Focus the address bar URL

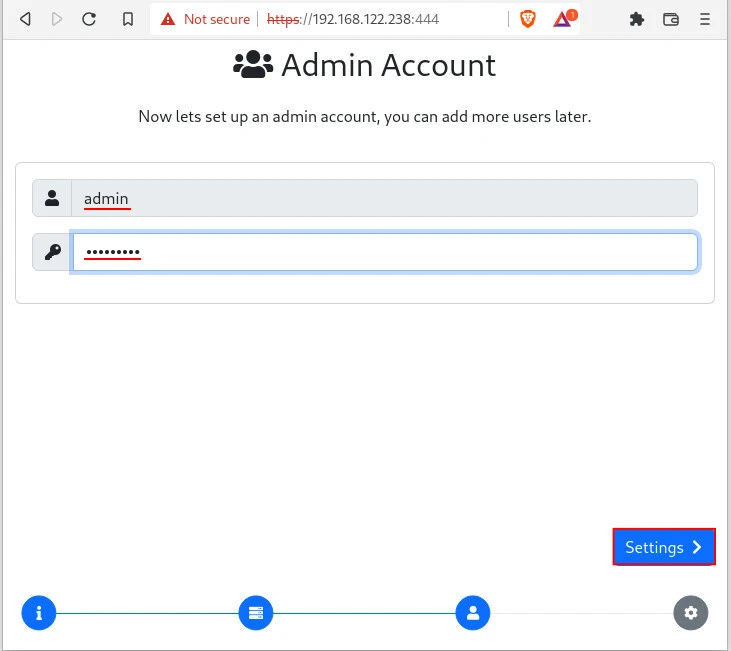(380, 19)
